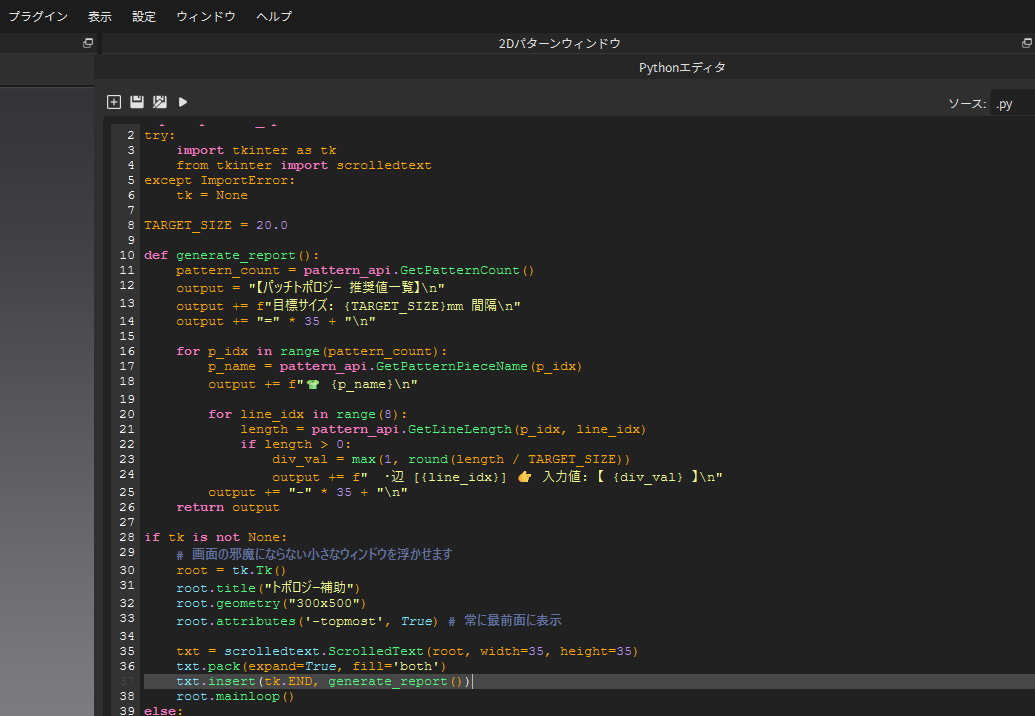Click the 'tk = None' line
The image size is (1035, 716).
pos(212,195)
